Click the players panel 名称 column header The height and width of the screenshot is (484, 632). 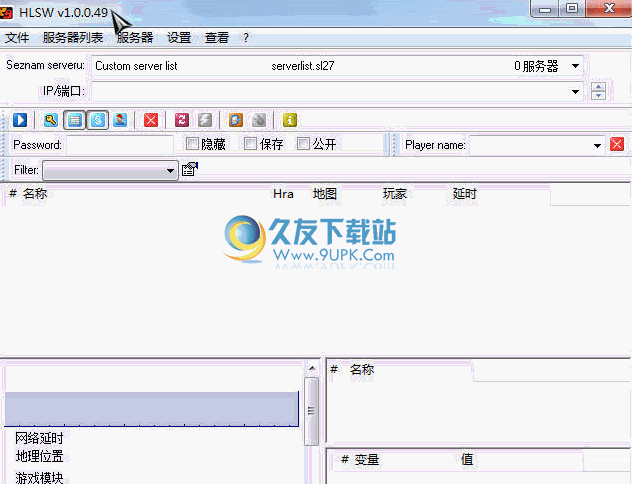click(x=362, y=369)
